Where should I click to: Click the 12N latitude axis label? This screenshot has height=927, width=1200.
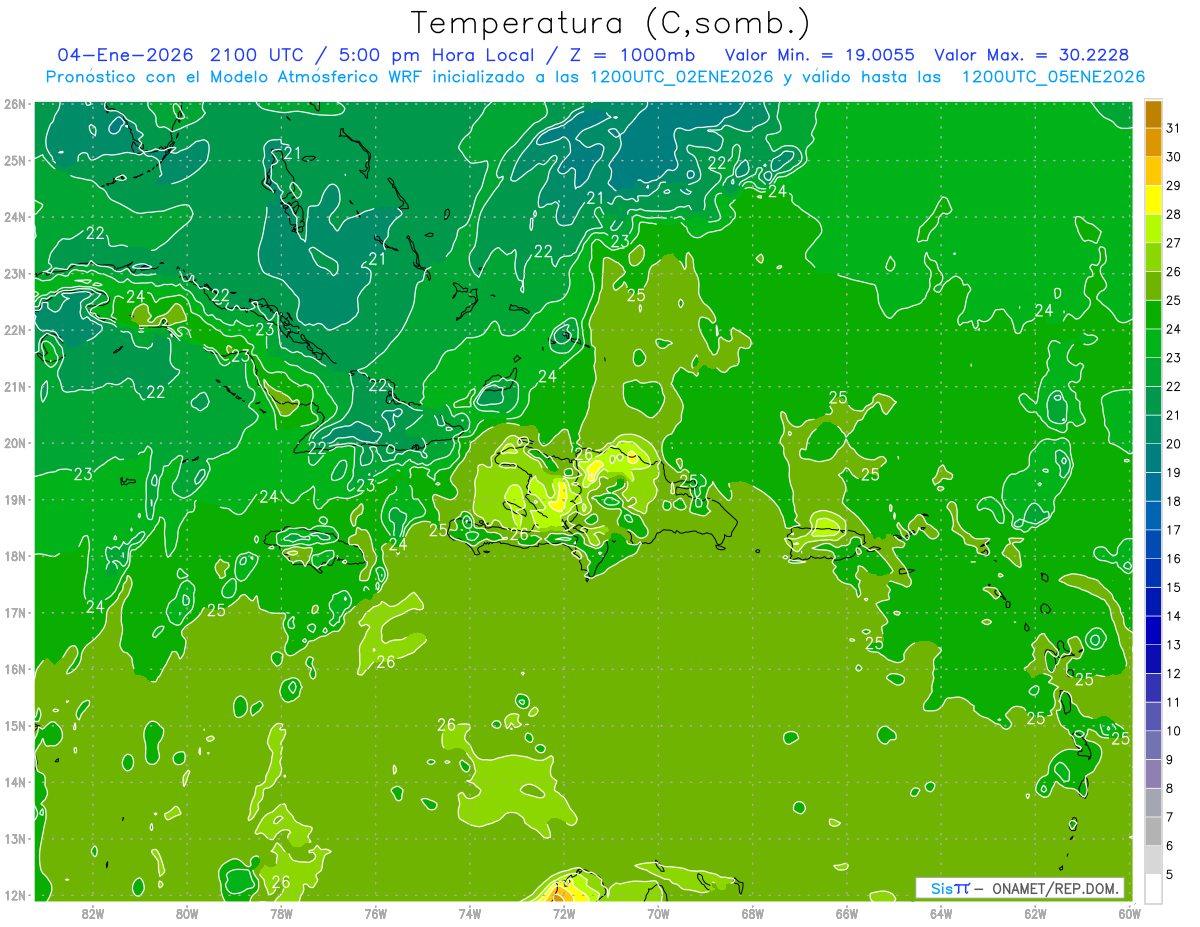click(15, 895)
